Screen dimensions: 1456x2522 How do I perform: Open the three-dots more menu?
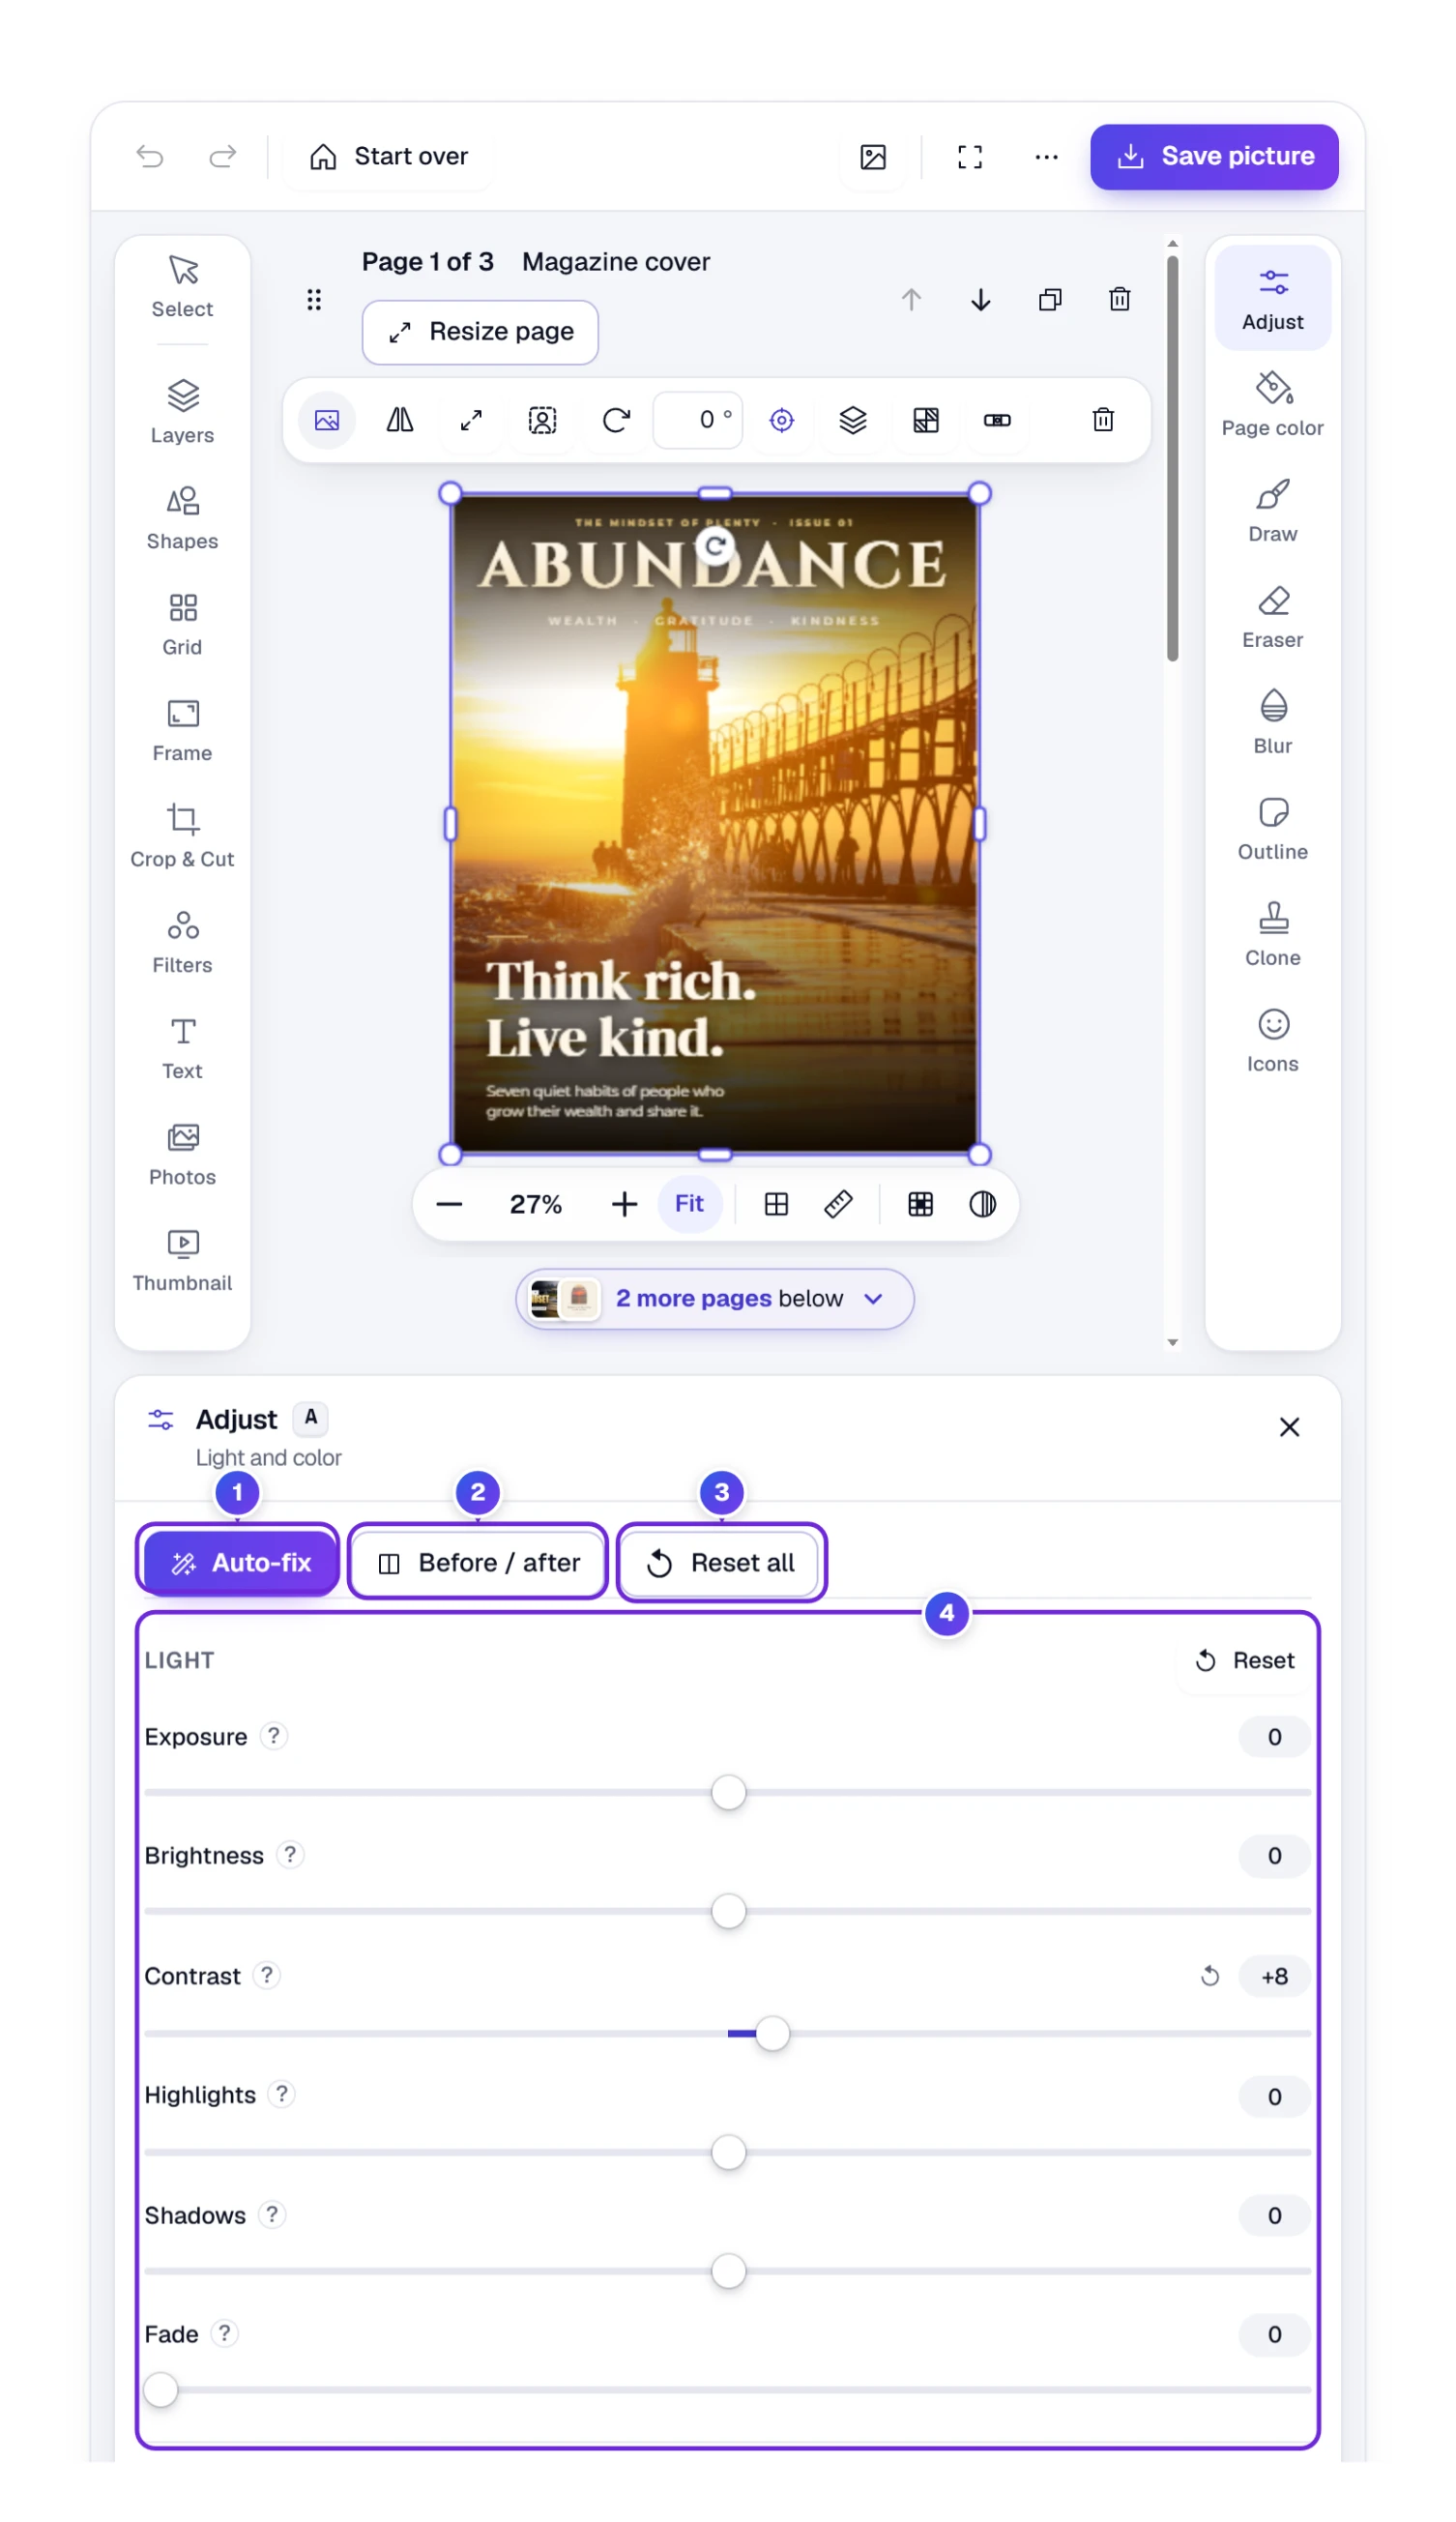tap(1046, 157)
